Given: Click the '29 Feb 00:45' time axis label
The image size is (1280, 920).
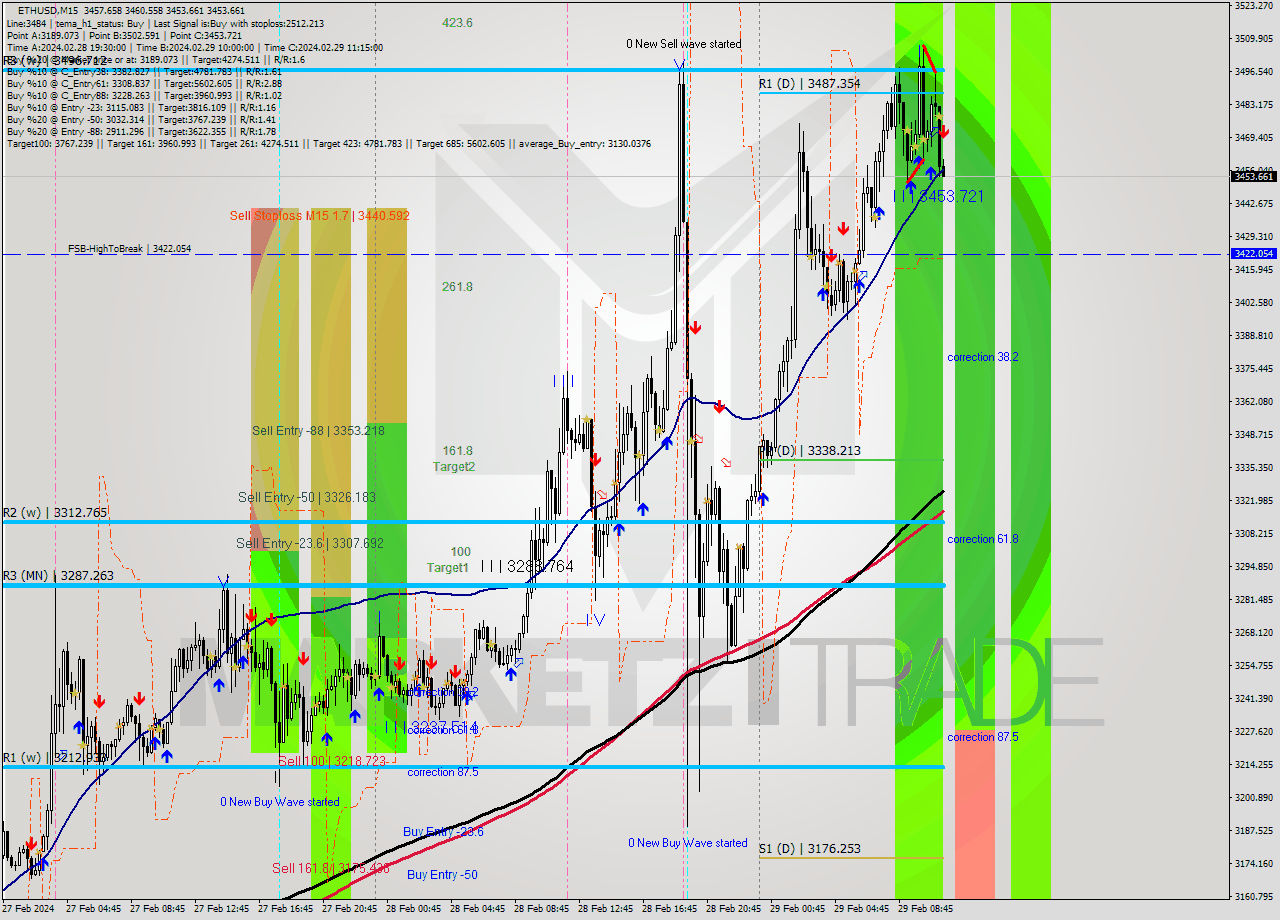Looking at the screenshot, I should click(x=798, y=910).
